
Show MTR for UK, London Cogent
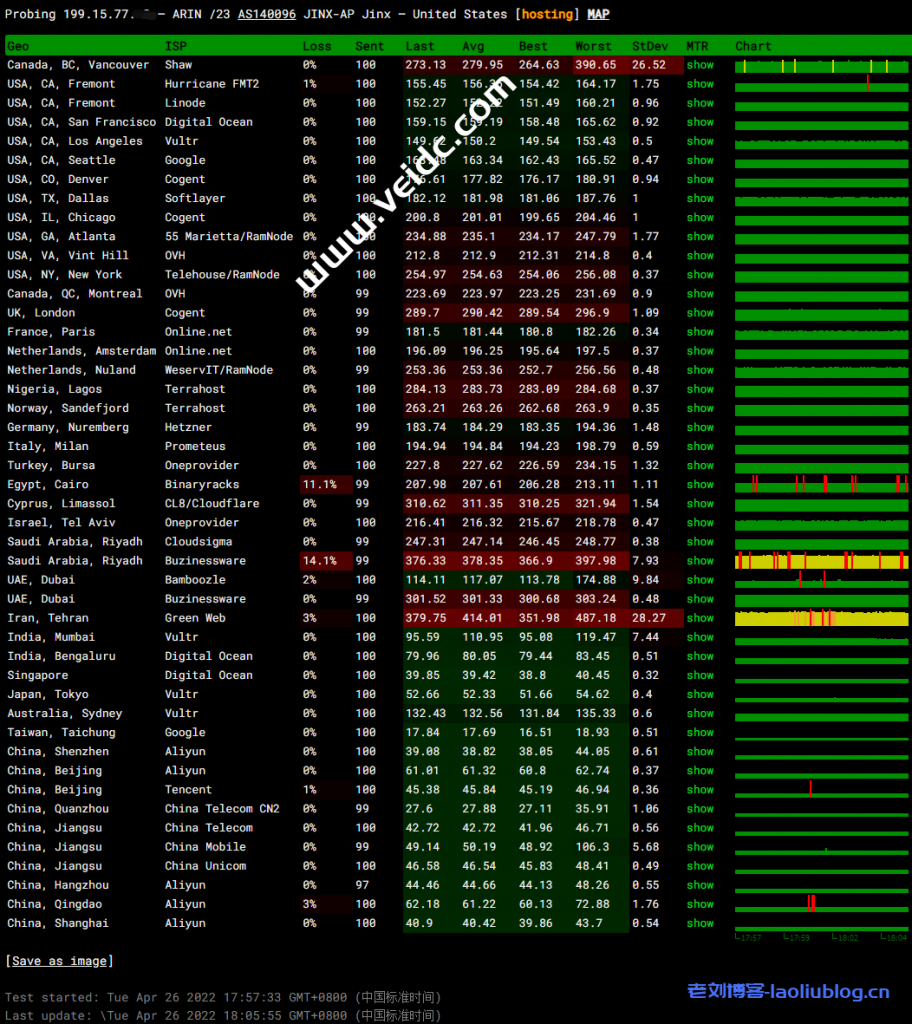[700, 313]
